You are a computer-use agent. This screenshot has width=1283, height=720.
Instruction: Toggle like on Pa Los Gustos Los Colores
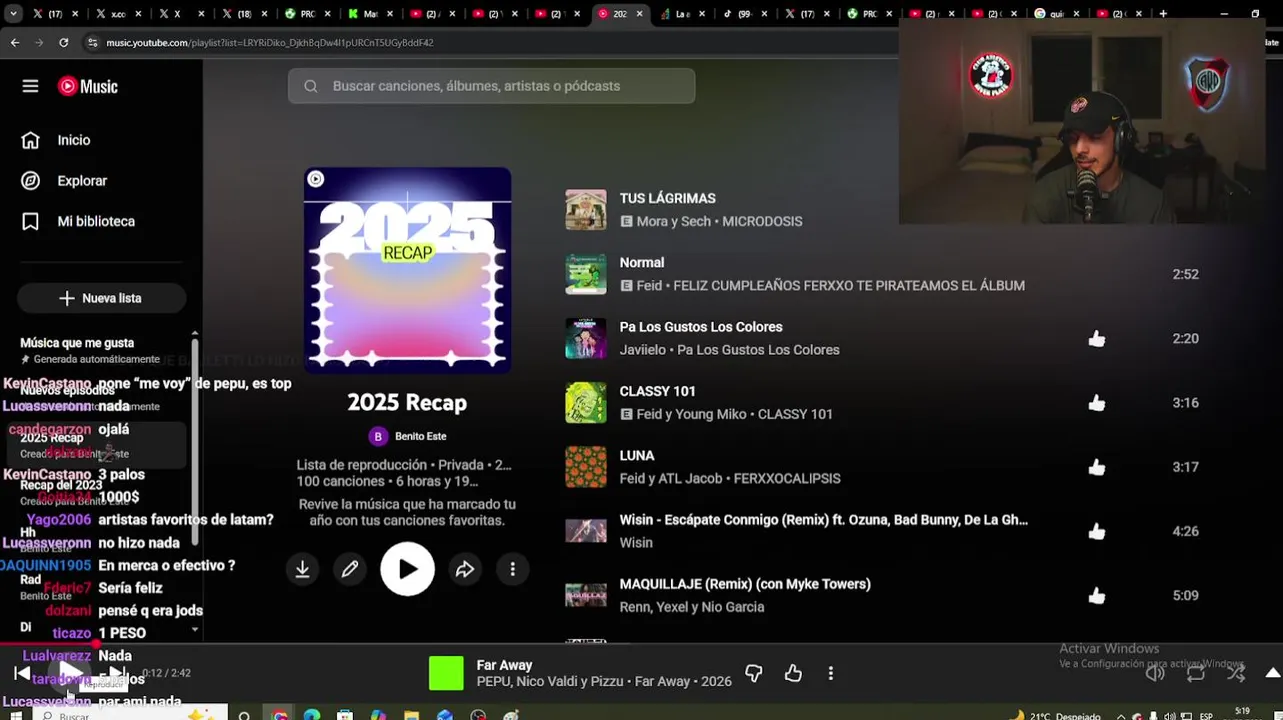coord(1097,339)
